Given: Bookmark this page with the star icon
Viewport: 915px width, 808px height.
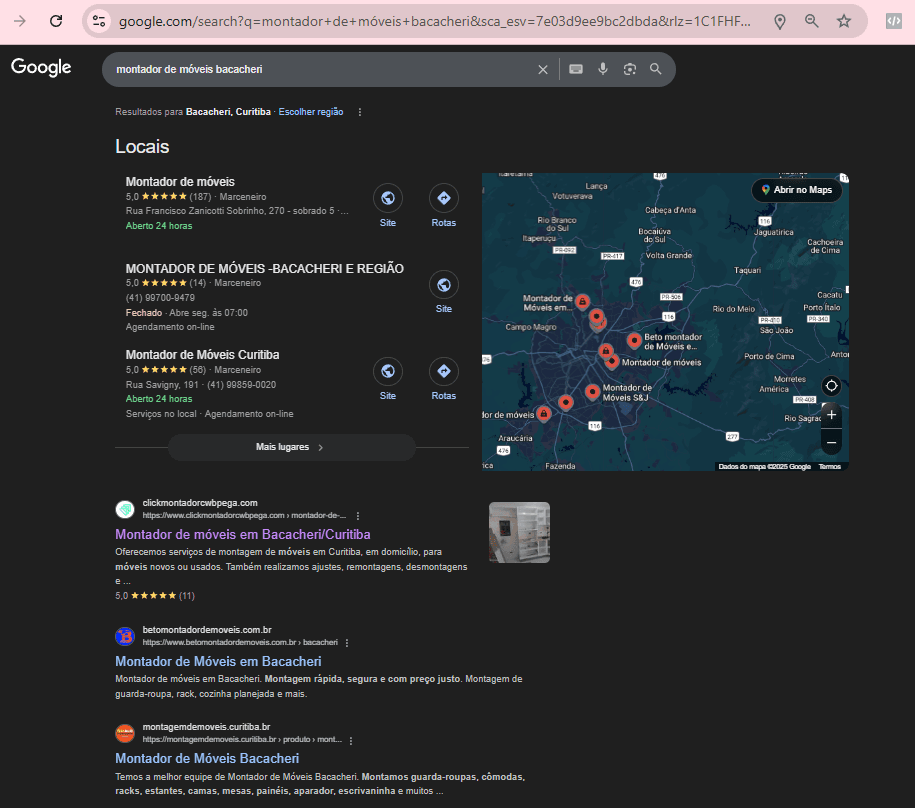Looking at the screenshot, I should (843, 21).
